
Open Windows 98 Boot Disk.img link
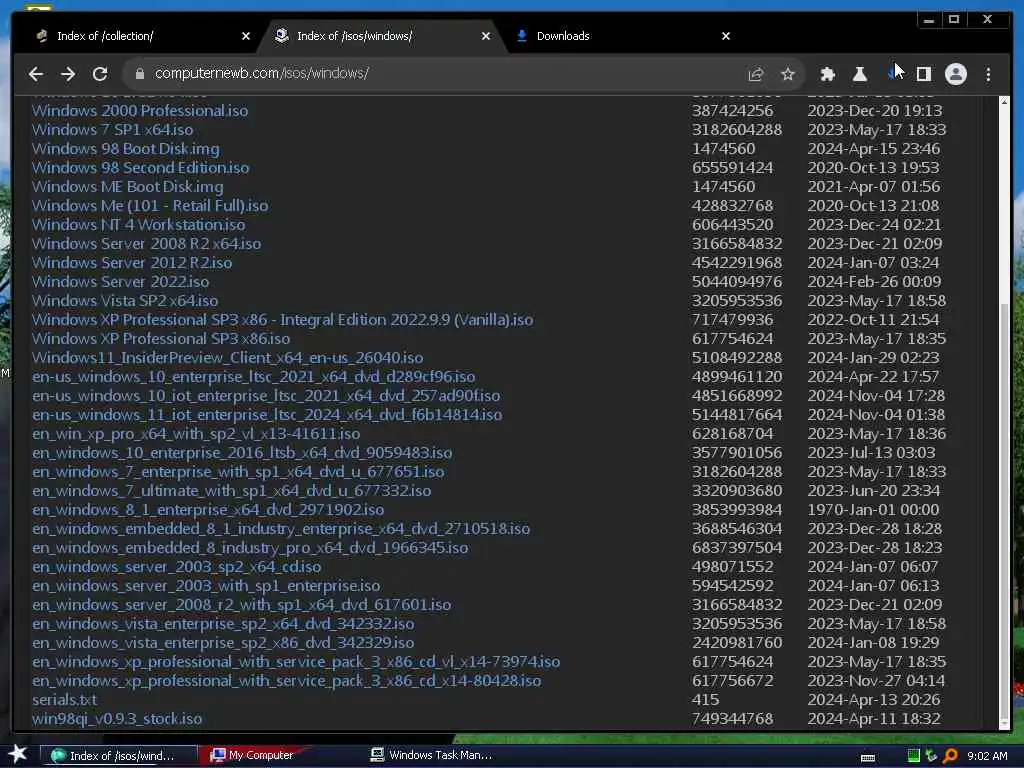pos(125,148)
